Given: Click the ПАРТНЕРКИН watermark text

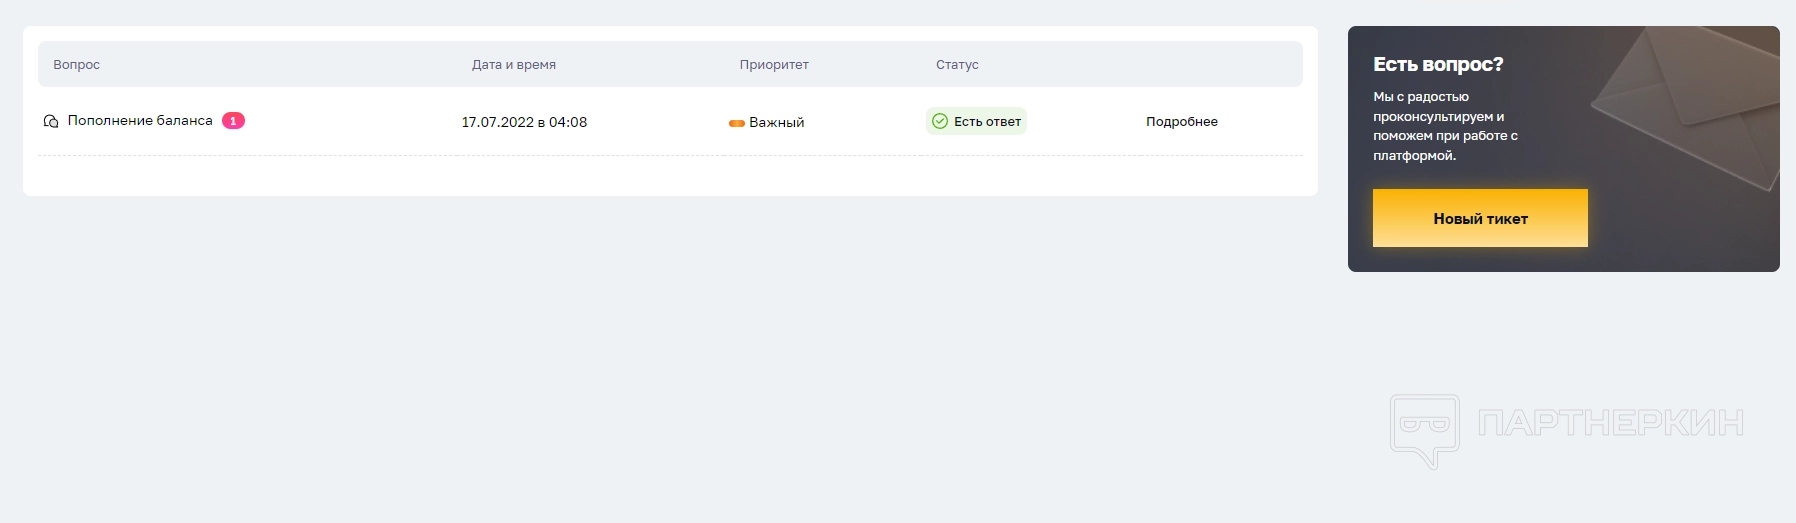Looking at the screenshot, I should point(1611,423).
